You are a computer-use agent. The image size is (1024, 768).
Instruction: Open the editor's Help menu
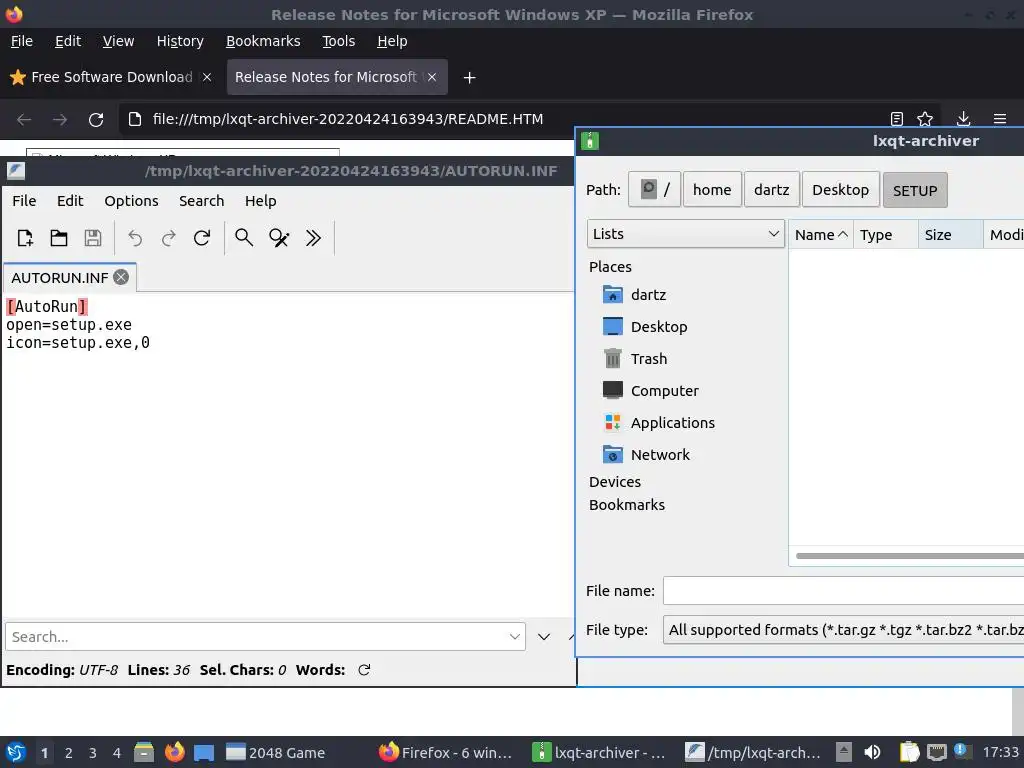(261, 200)
